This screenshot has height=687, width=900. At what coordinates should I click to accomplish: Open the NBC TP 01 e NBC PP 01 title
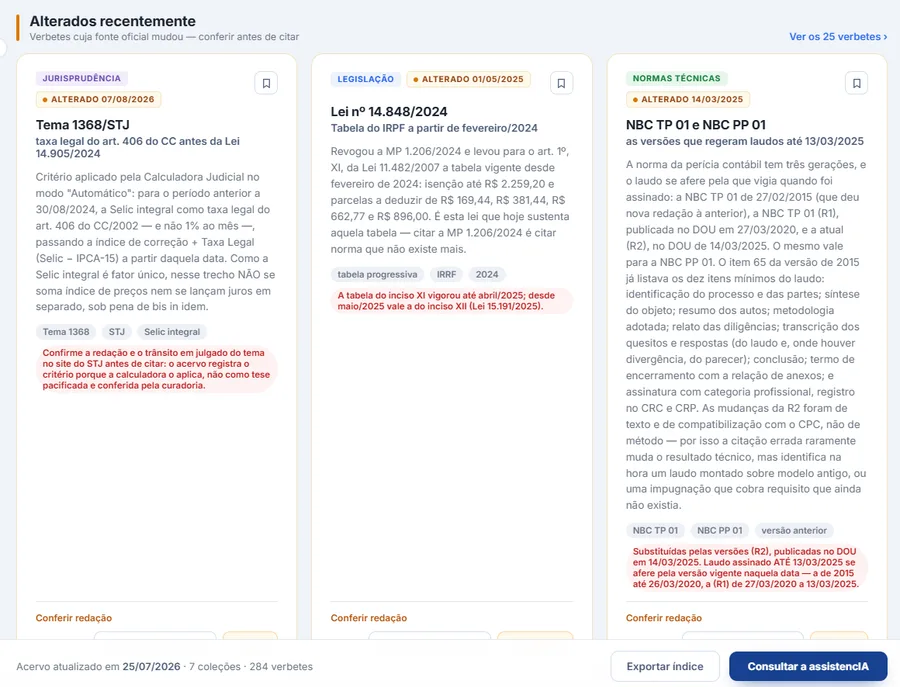click(696, 125)
